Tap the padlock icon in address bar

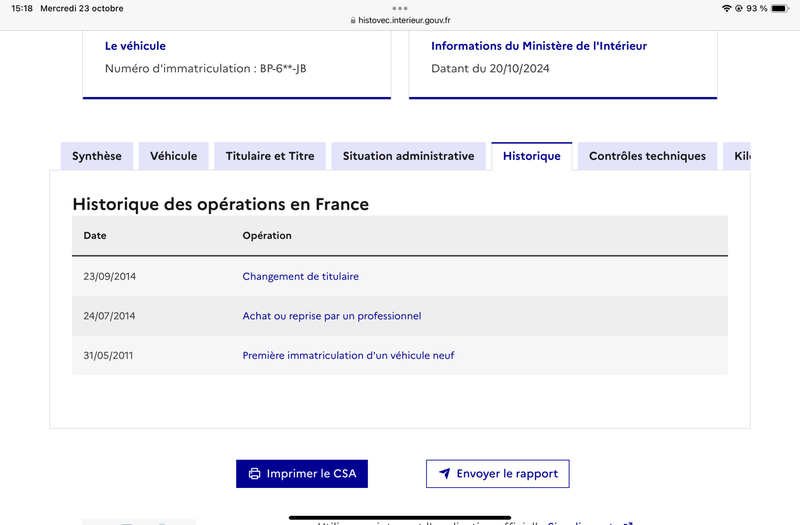point(353,21)
